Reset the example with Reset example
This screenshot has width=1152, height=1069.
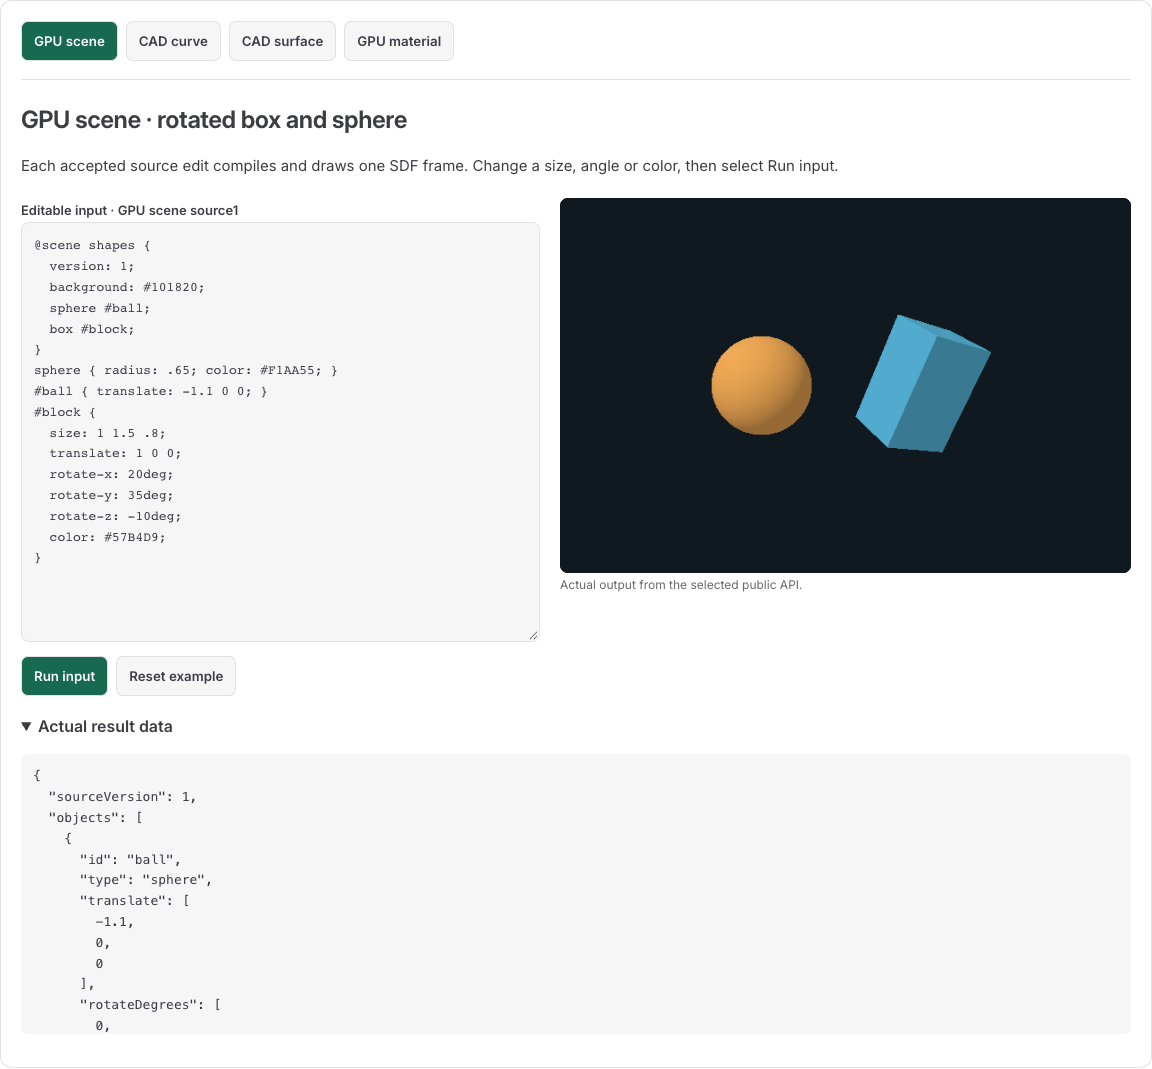click(176, 676)
